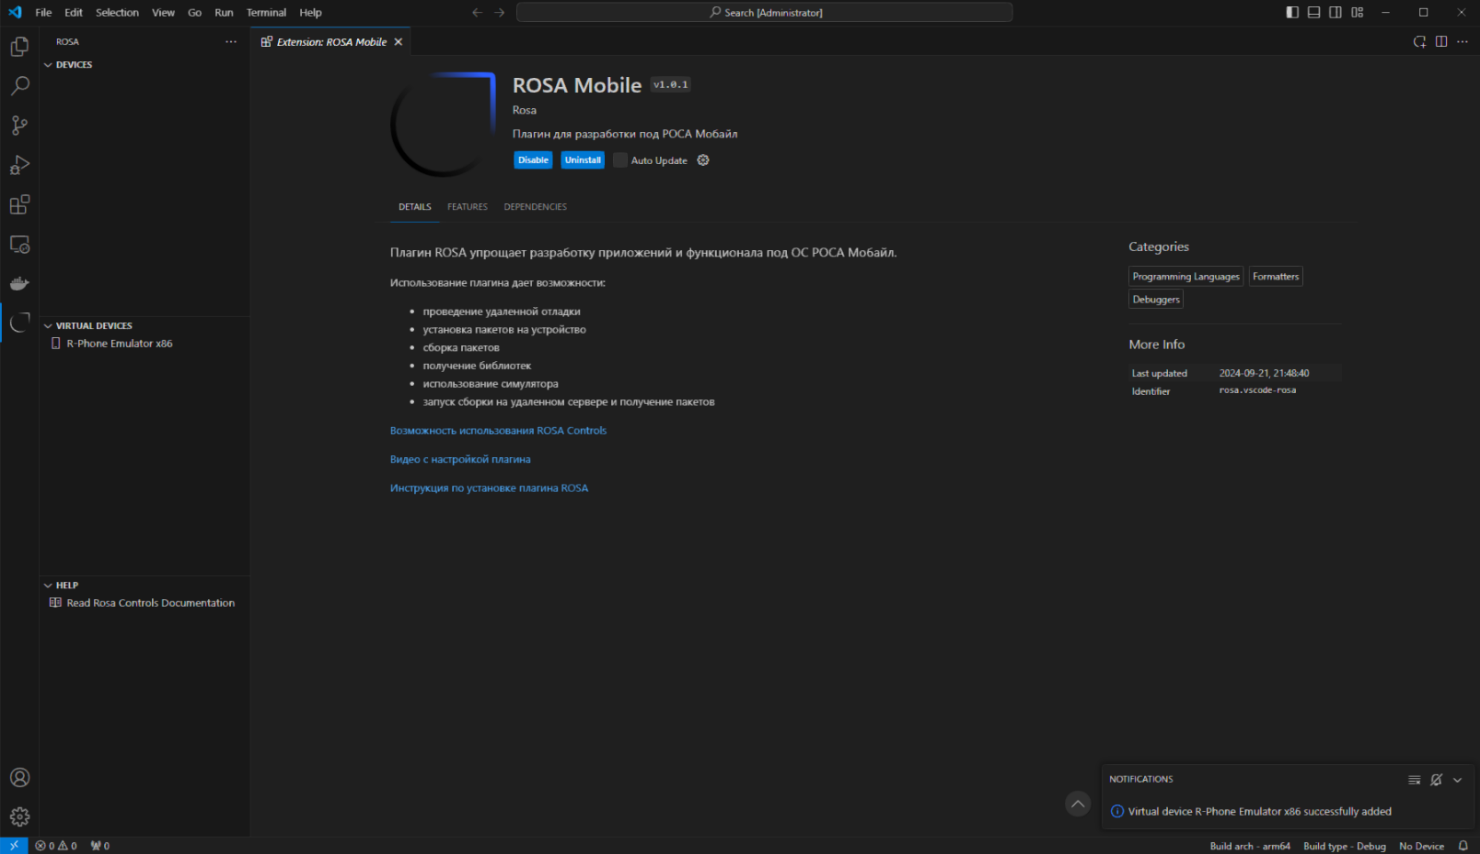The width and height of the screenshot is (1480, 854).
Task: Select R-Phone Emulator x86 virtual device
Action: [x=119, y=344]
